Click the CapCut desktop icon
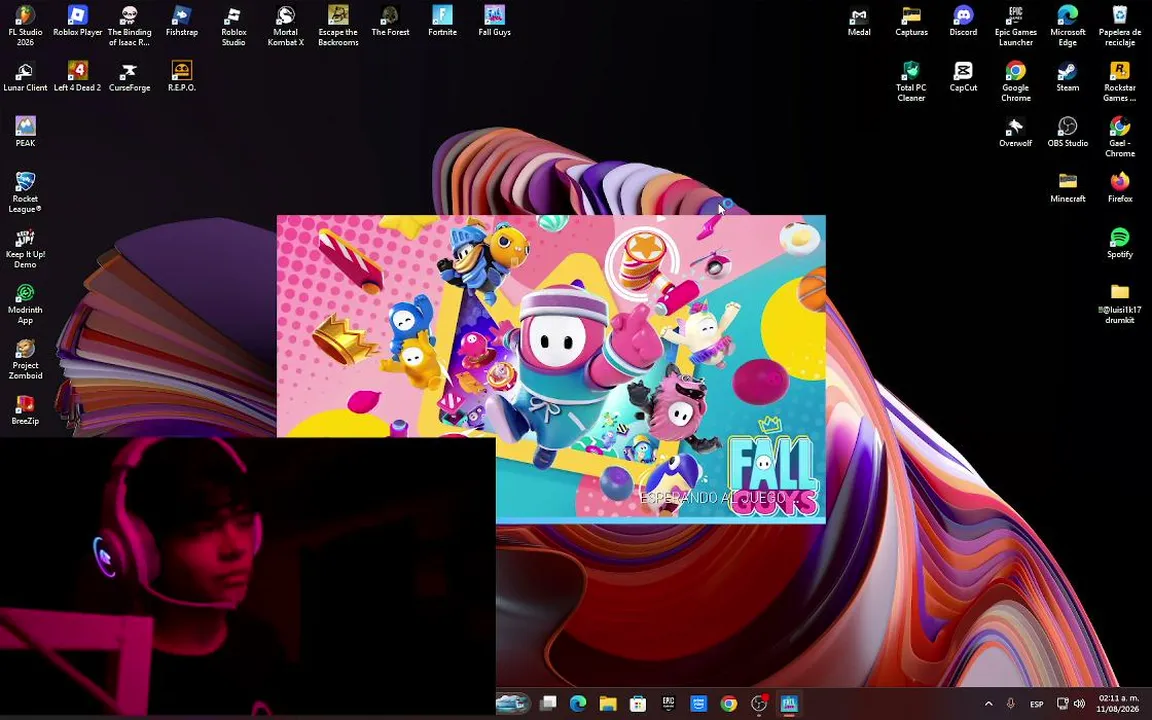1152x720 pixels. (x=963, y=76)
